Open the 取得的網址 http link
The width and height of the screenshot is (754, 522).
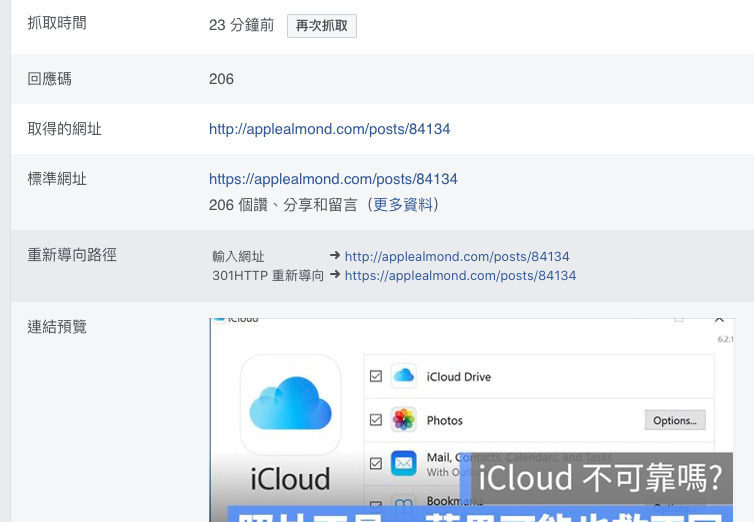(x=329, y=129)
